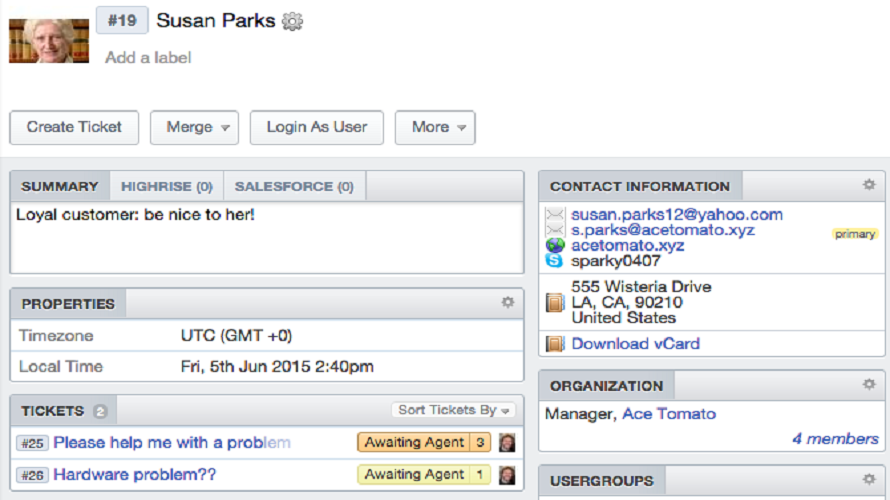
Task: Open ticket Hardware problem??
Action: (134, 475)
